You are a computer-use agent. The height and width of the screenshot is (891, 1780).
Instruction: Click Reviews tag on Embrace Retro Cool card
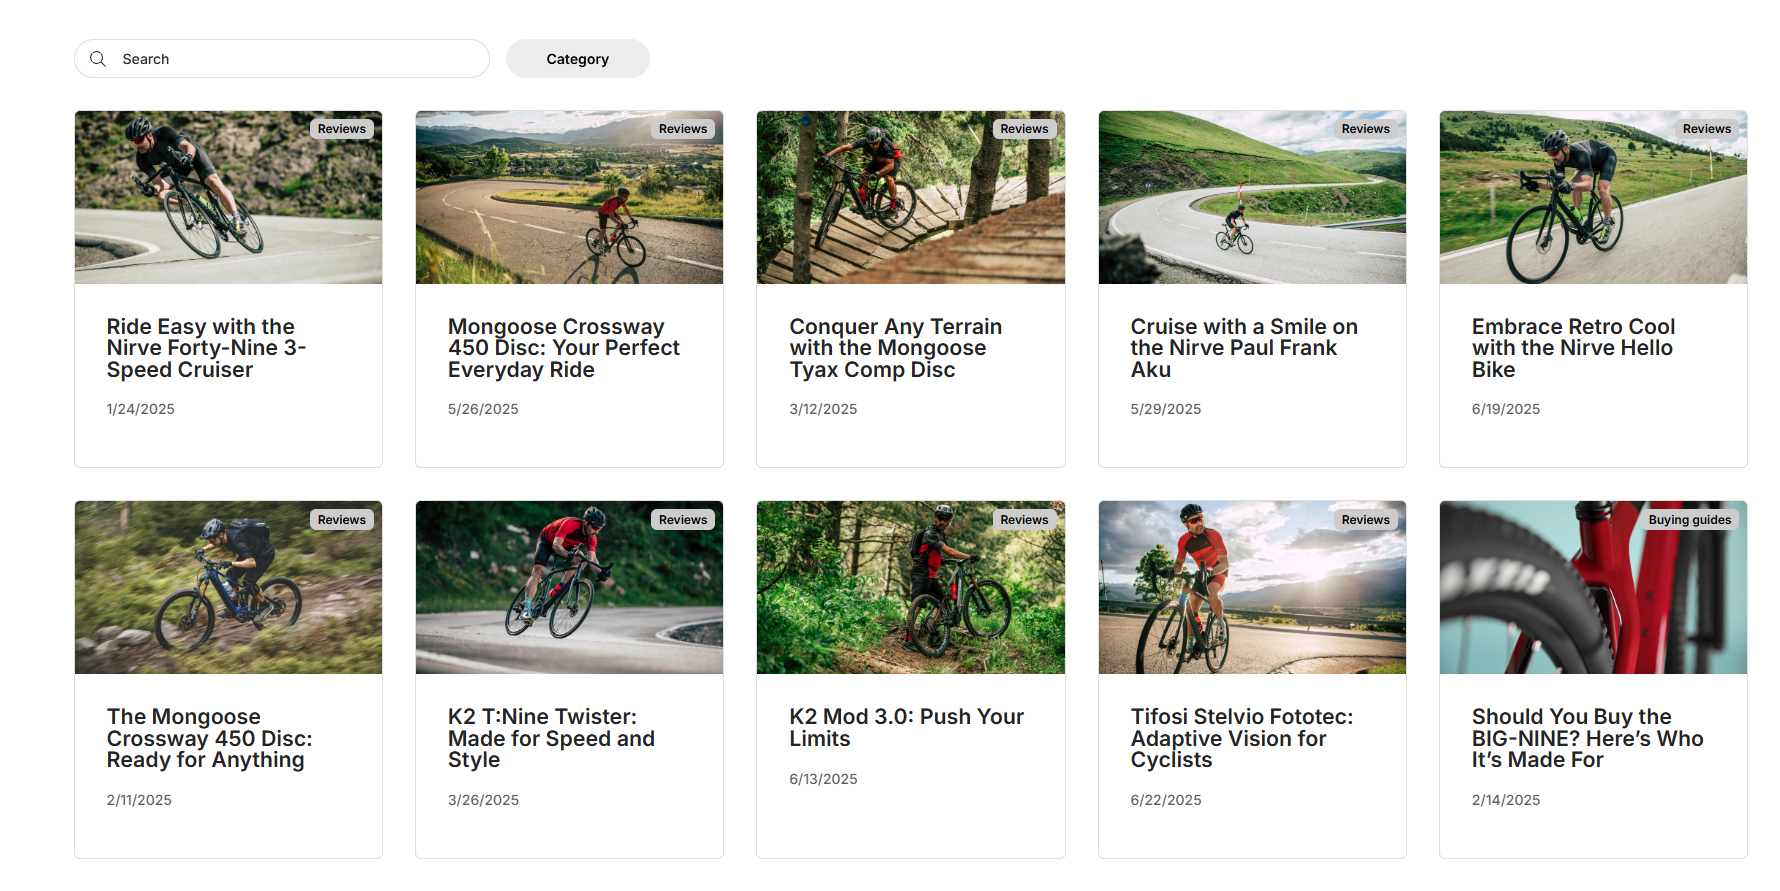click(1706, 129)
